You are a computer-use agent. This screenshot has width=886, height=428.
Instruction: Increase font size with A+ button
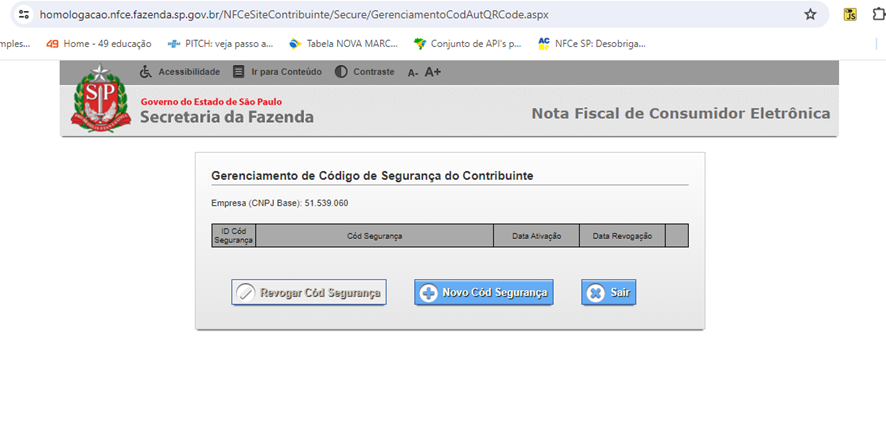(x=433, y=72)
